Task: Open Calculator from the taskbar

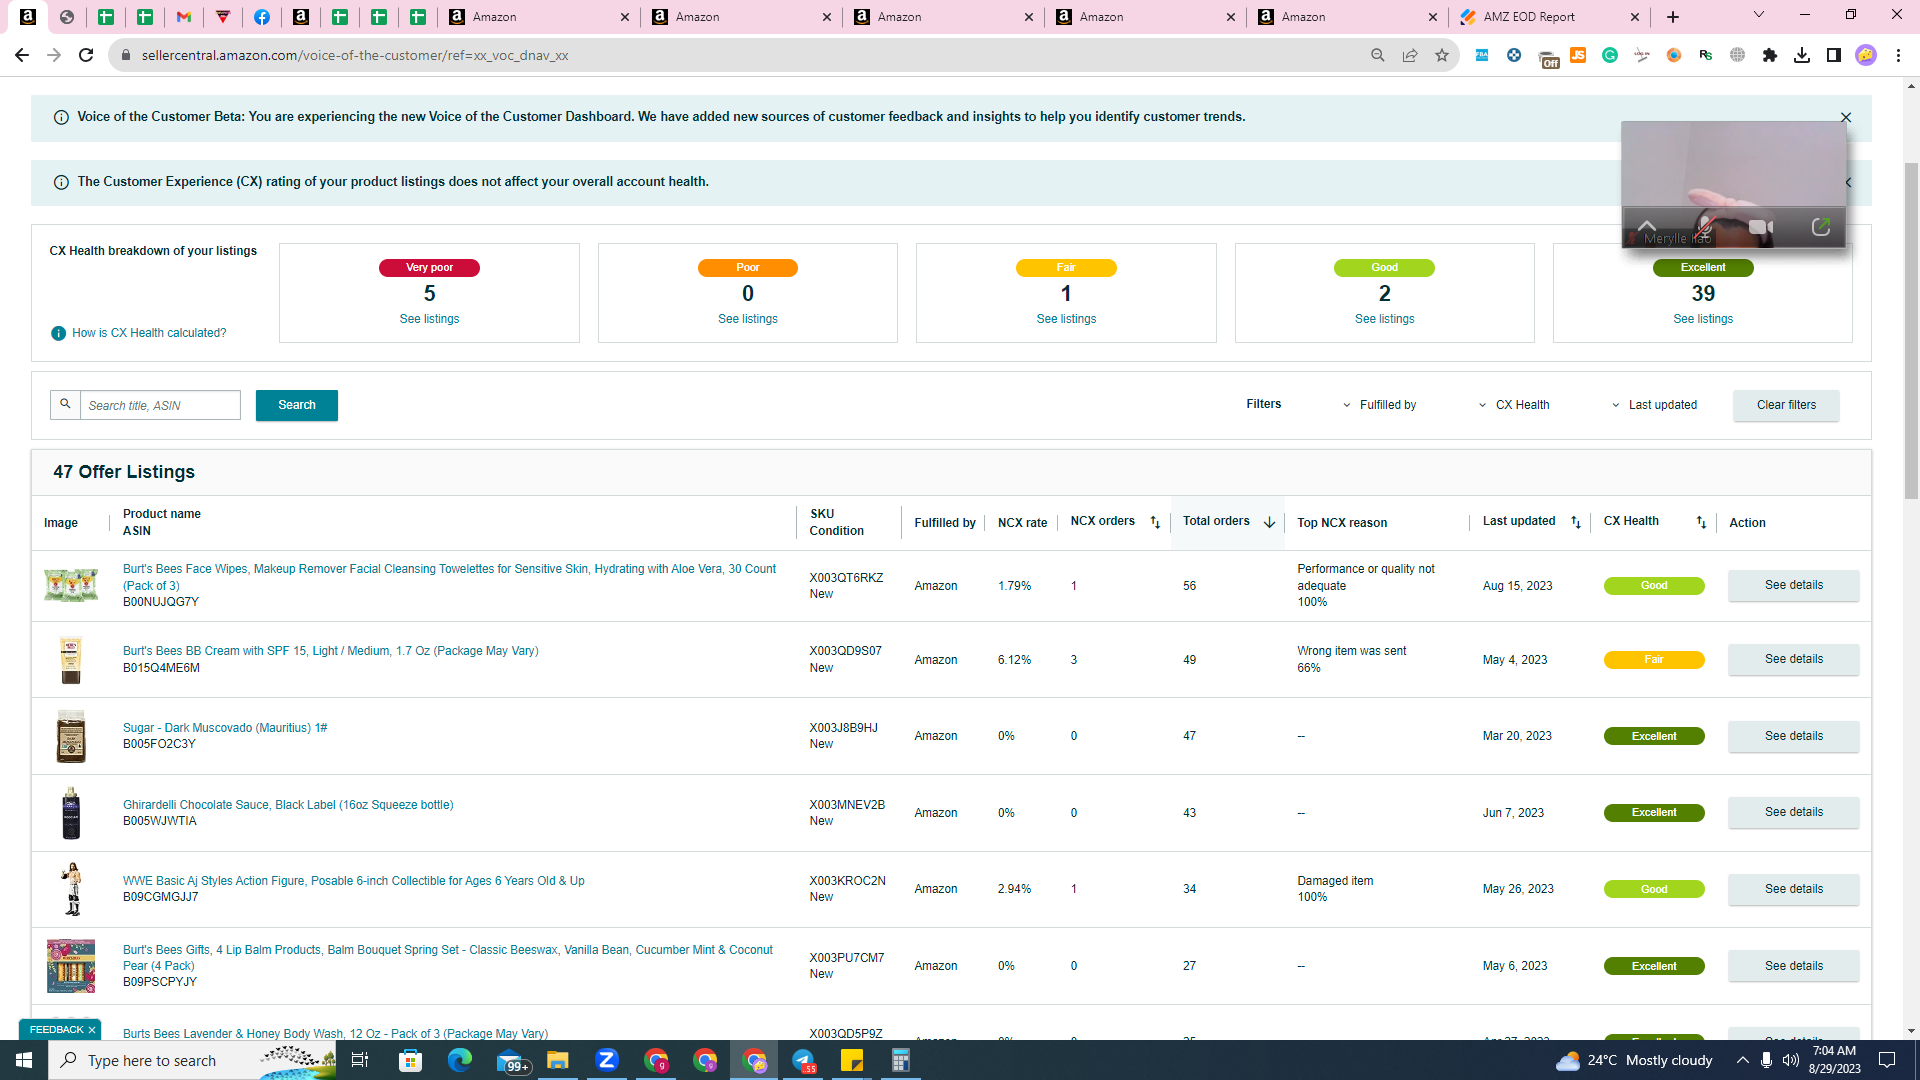Action: point(901,1060)
